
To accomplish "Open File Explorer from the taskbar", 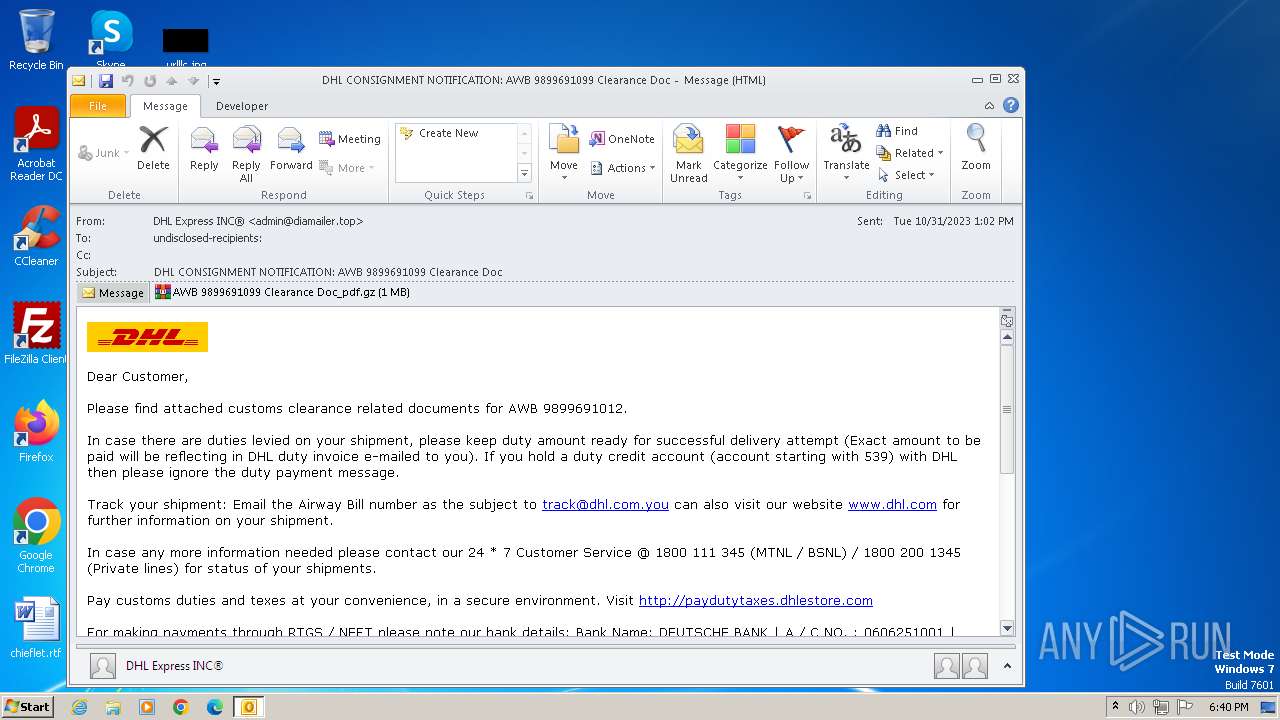I will tap(113, 707).
